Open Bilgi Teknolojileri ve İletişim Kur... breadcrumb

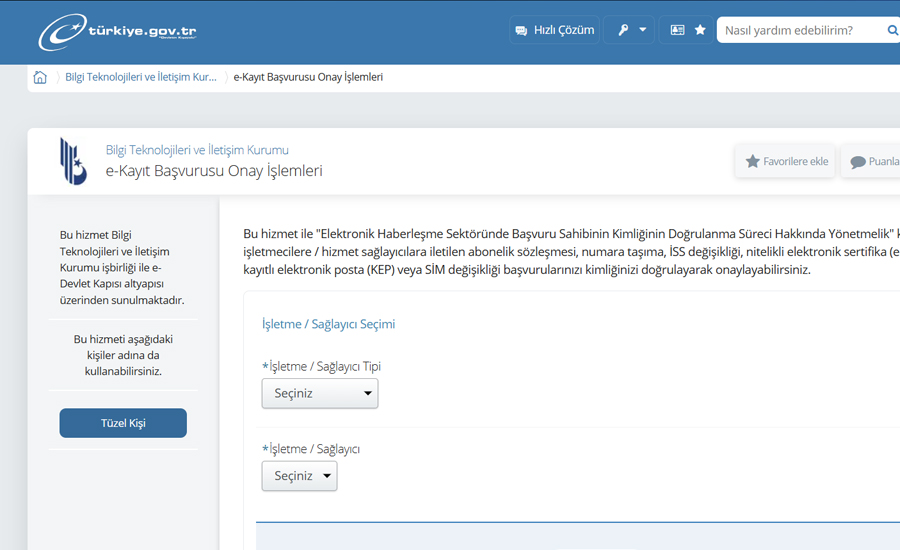point(141,77)
